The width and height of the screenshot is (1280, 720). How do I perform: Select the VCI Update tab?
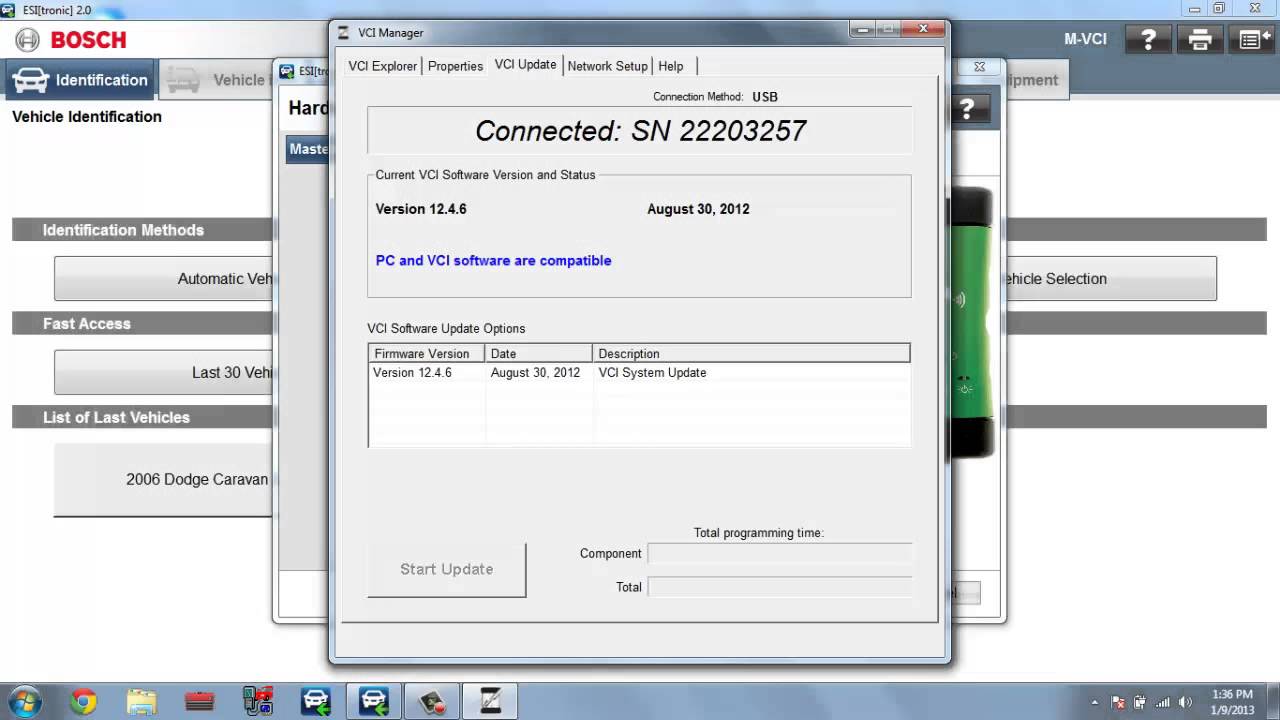525,65
